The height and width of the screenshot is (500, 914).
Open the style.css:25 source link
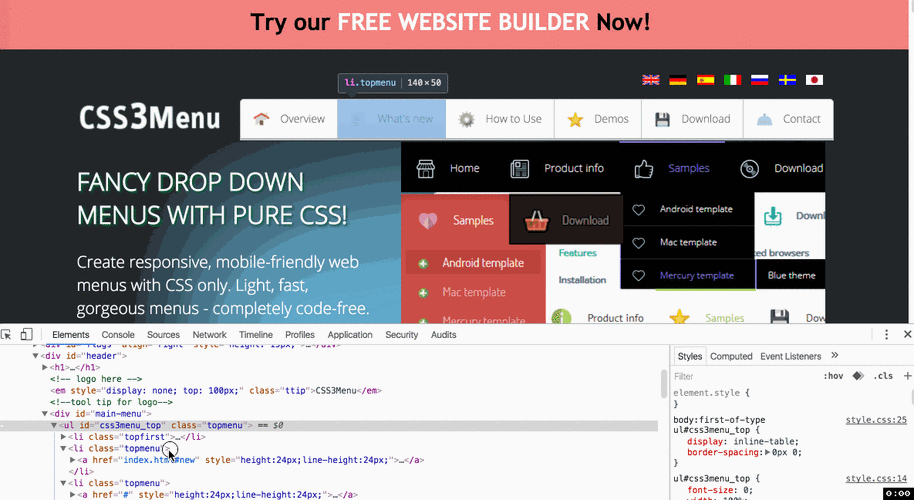pos(876,420)
